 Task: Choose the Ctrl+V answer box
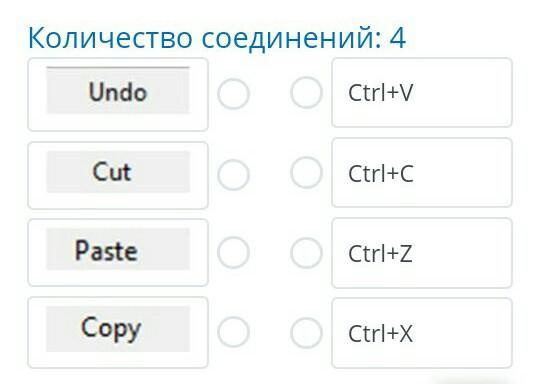click(422, 93)
